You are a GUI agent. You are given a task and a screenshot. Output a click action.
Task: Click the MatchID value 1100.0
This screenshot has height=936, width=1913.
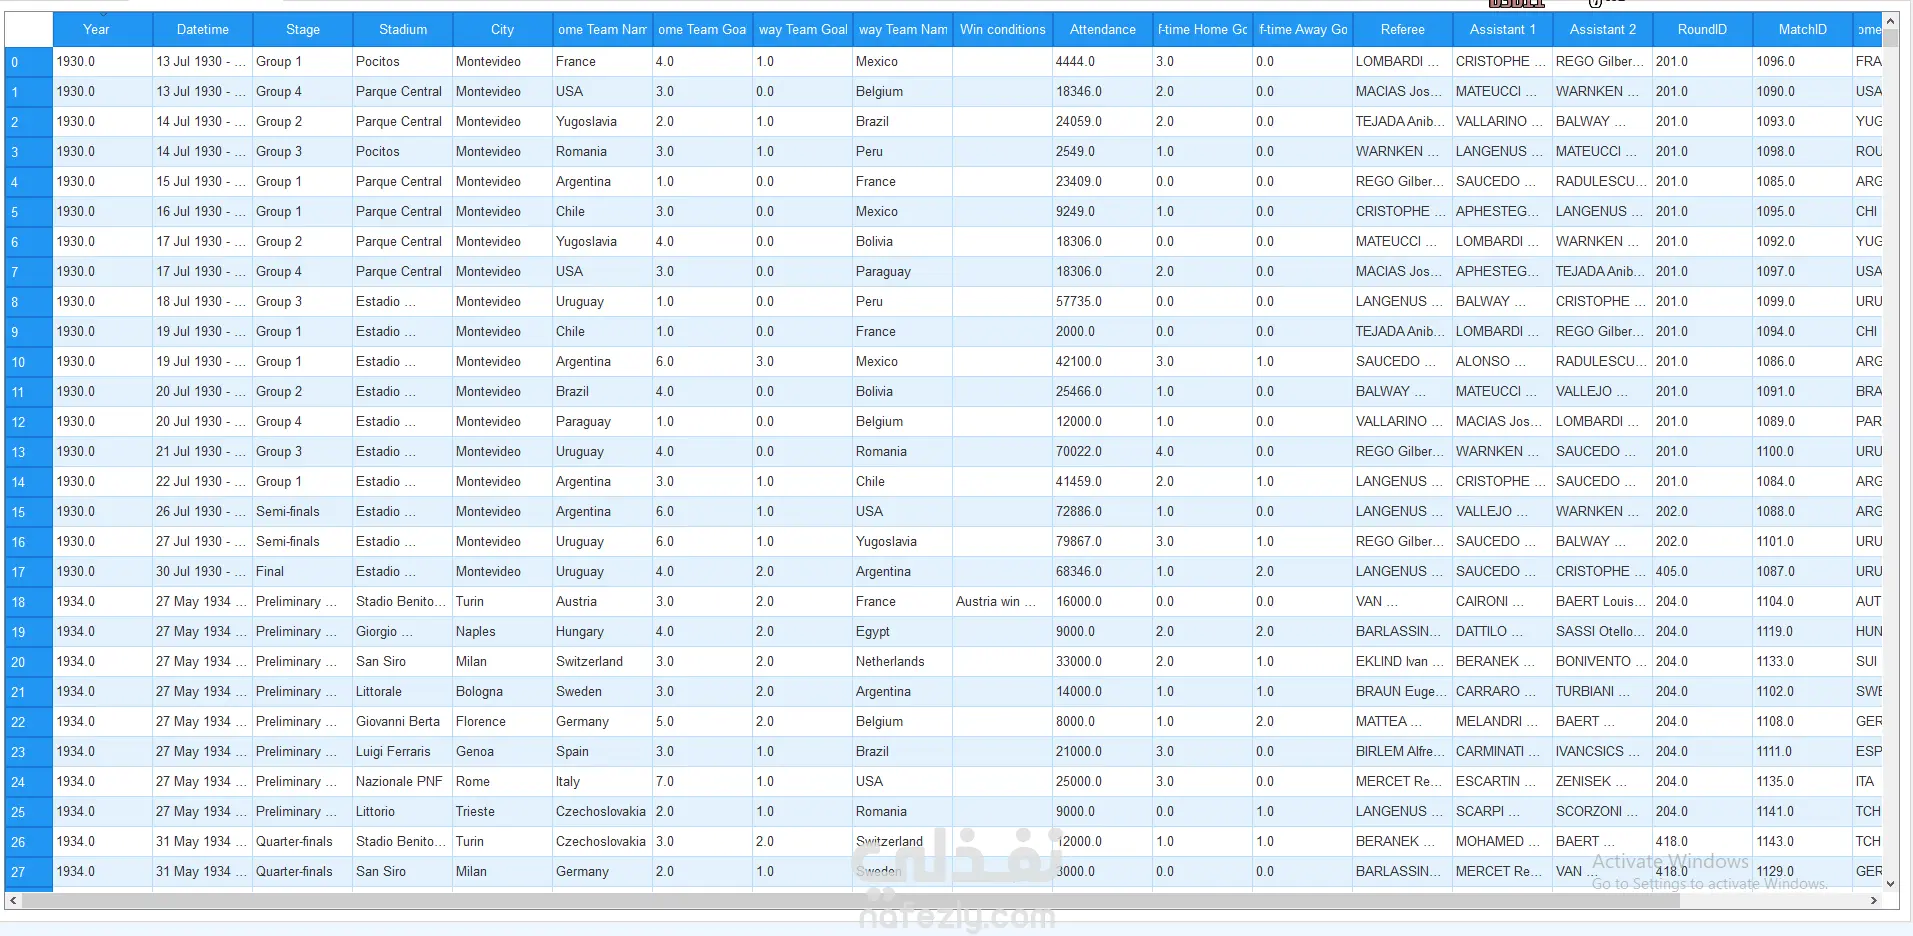[1803, 452]
